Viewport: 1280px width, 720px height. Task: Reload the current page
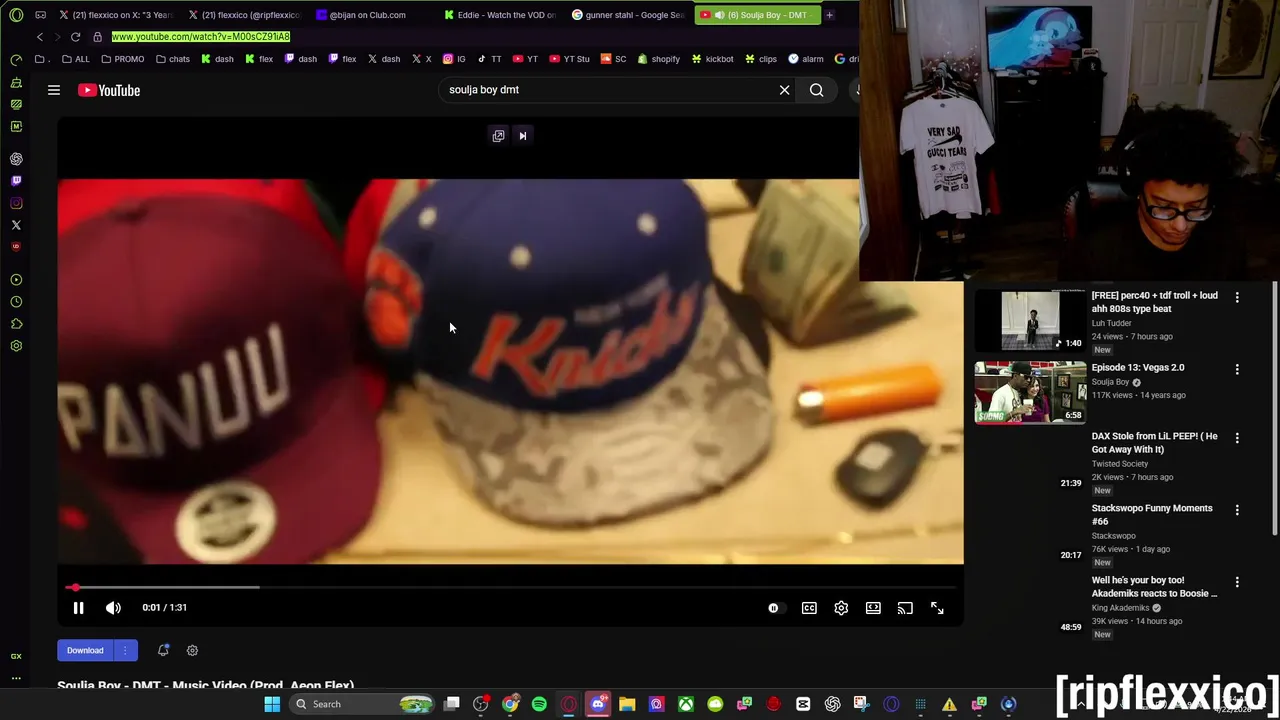tap(75, 37)
